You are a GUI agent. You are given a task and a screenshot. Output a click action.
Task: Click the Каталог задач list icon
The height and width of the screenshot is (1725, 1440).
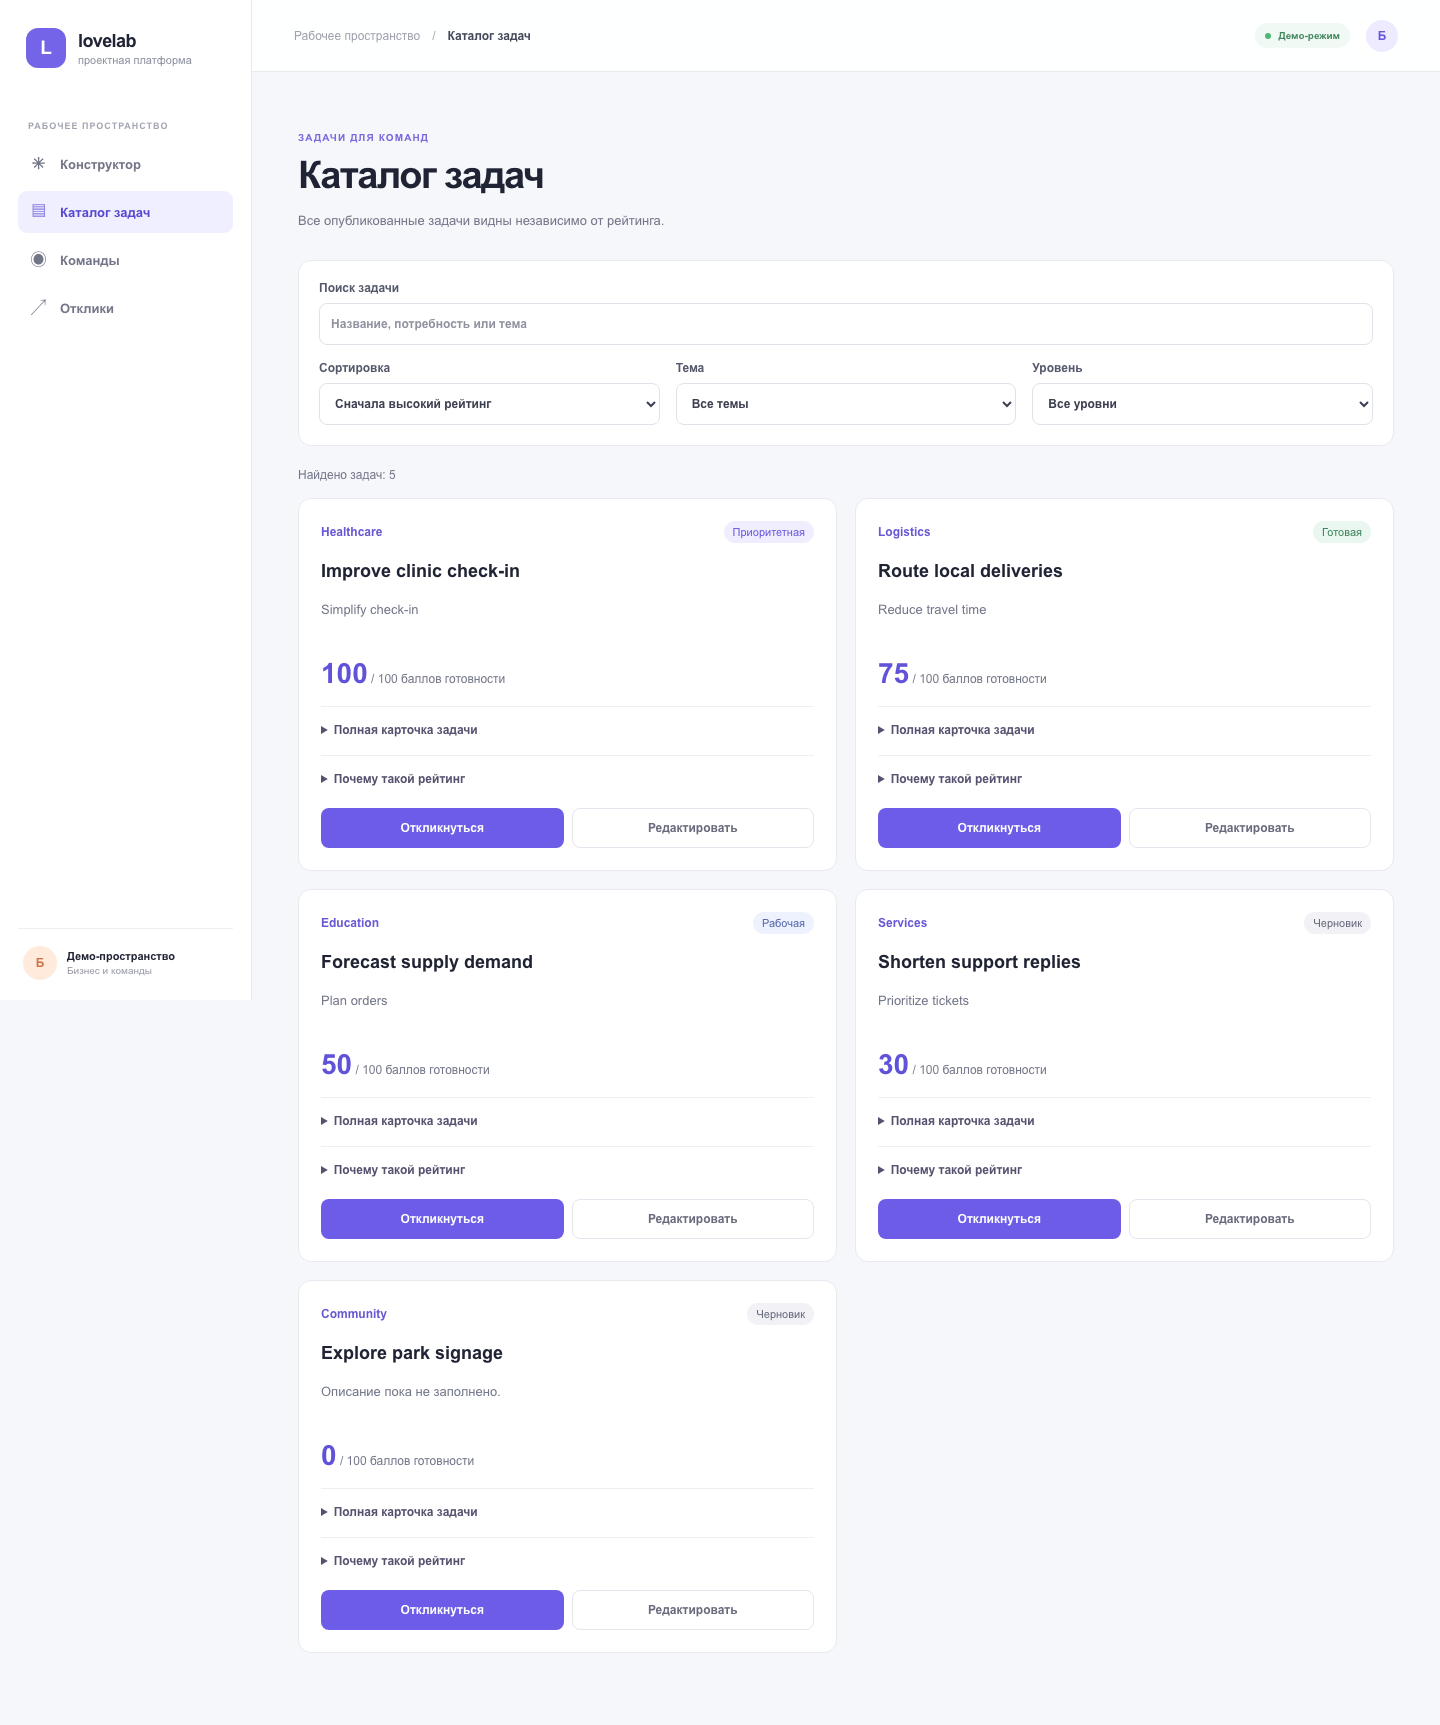pos(39,211)
